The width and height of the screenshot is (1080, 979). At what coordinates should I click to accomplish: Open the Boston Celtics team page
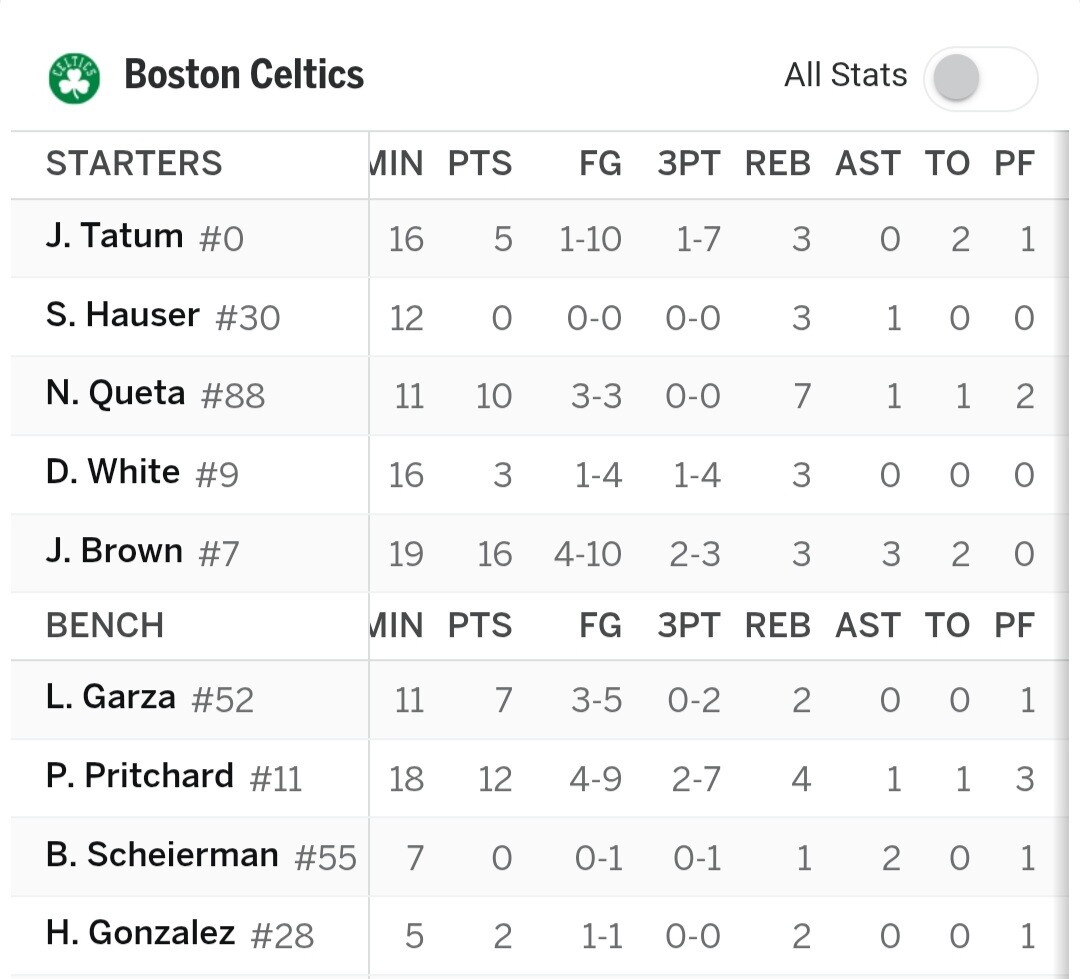coord(244,75)
